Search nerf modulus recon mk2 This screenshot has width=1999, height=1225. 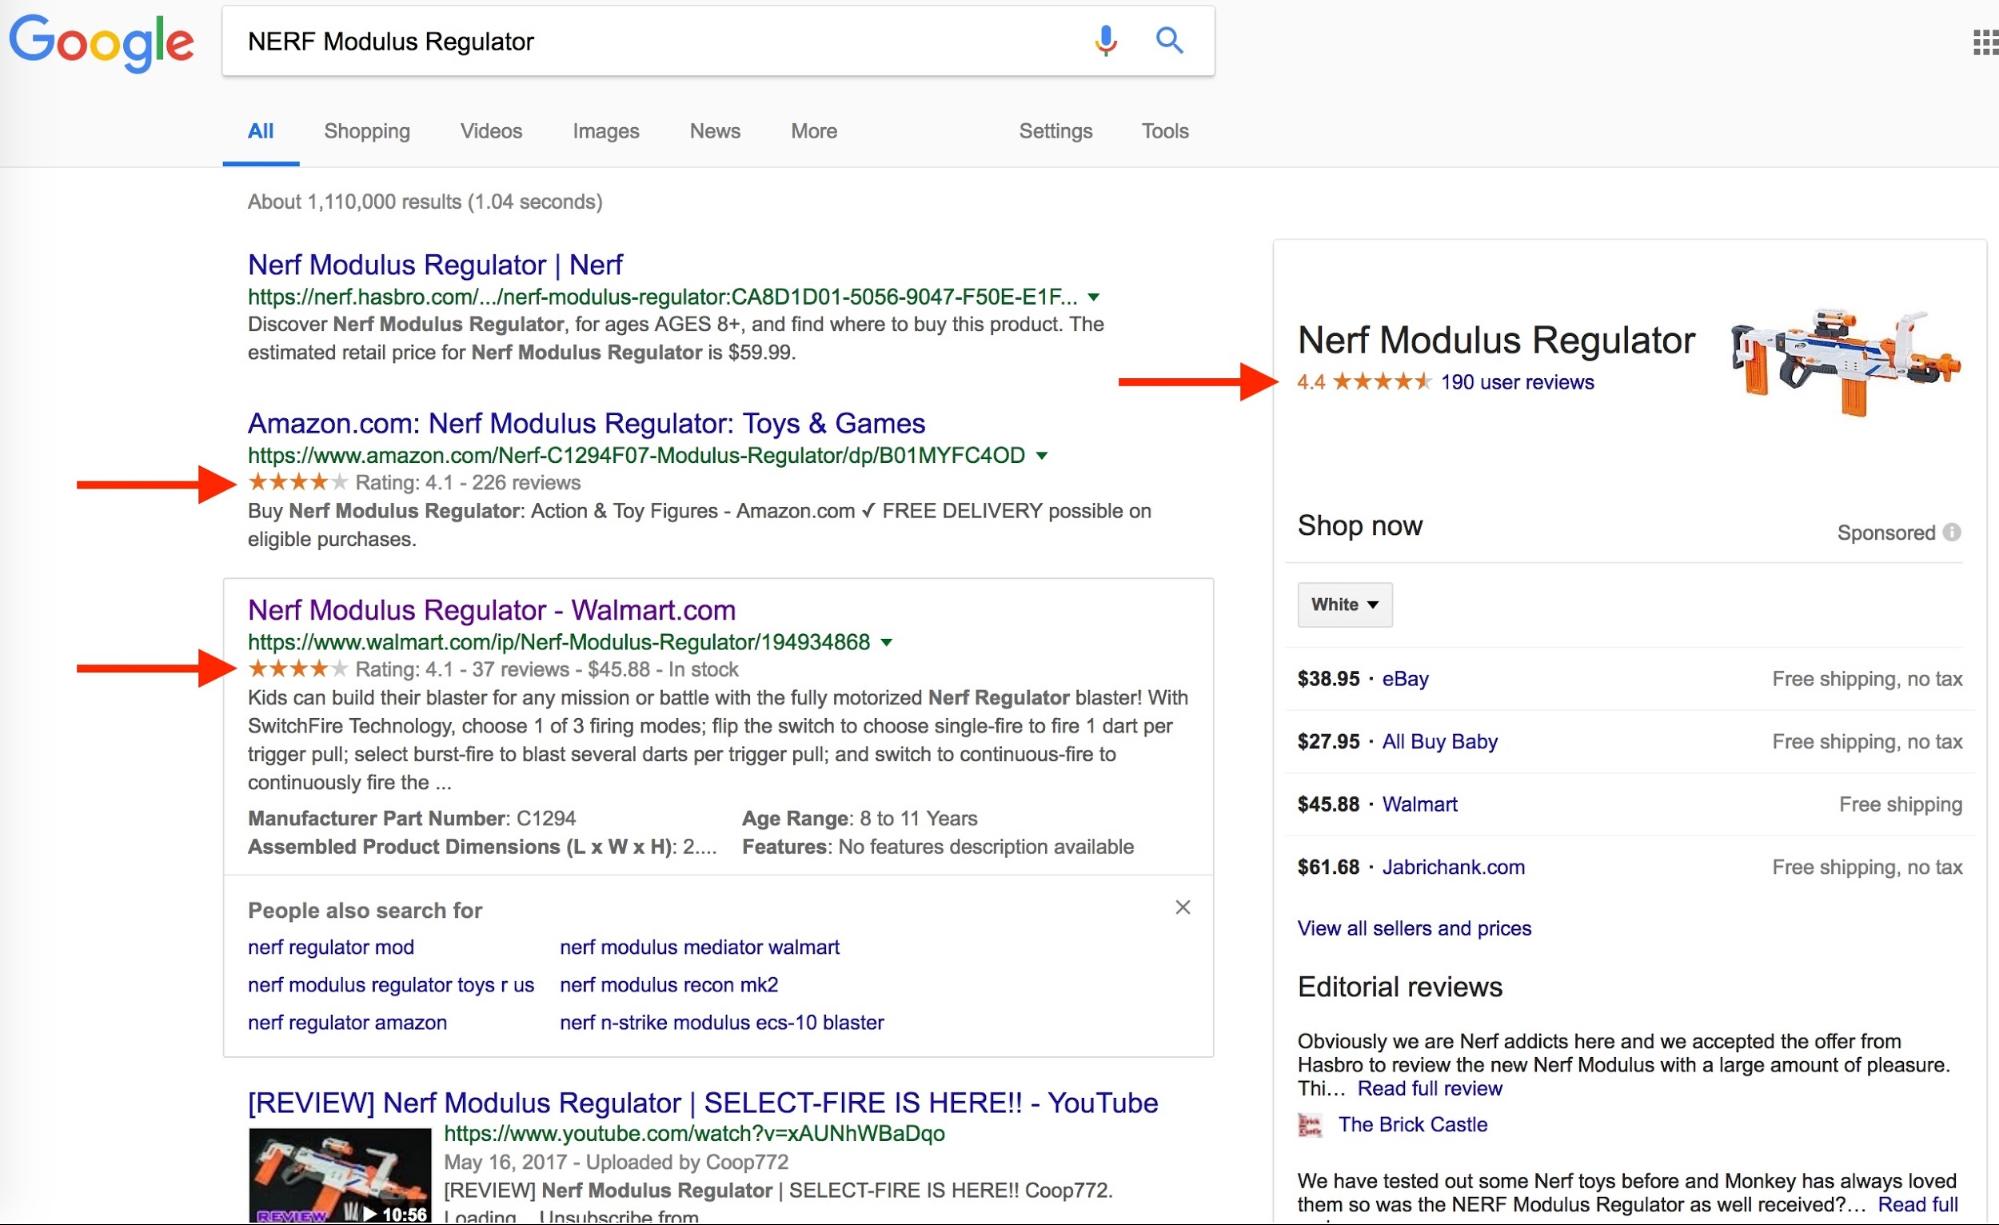669,985
